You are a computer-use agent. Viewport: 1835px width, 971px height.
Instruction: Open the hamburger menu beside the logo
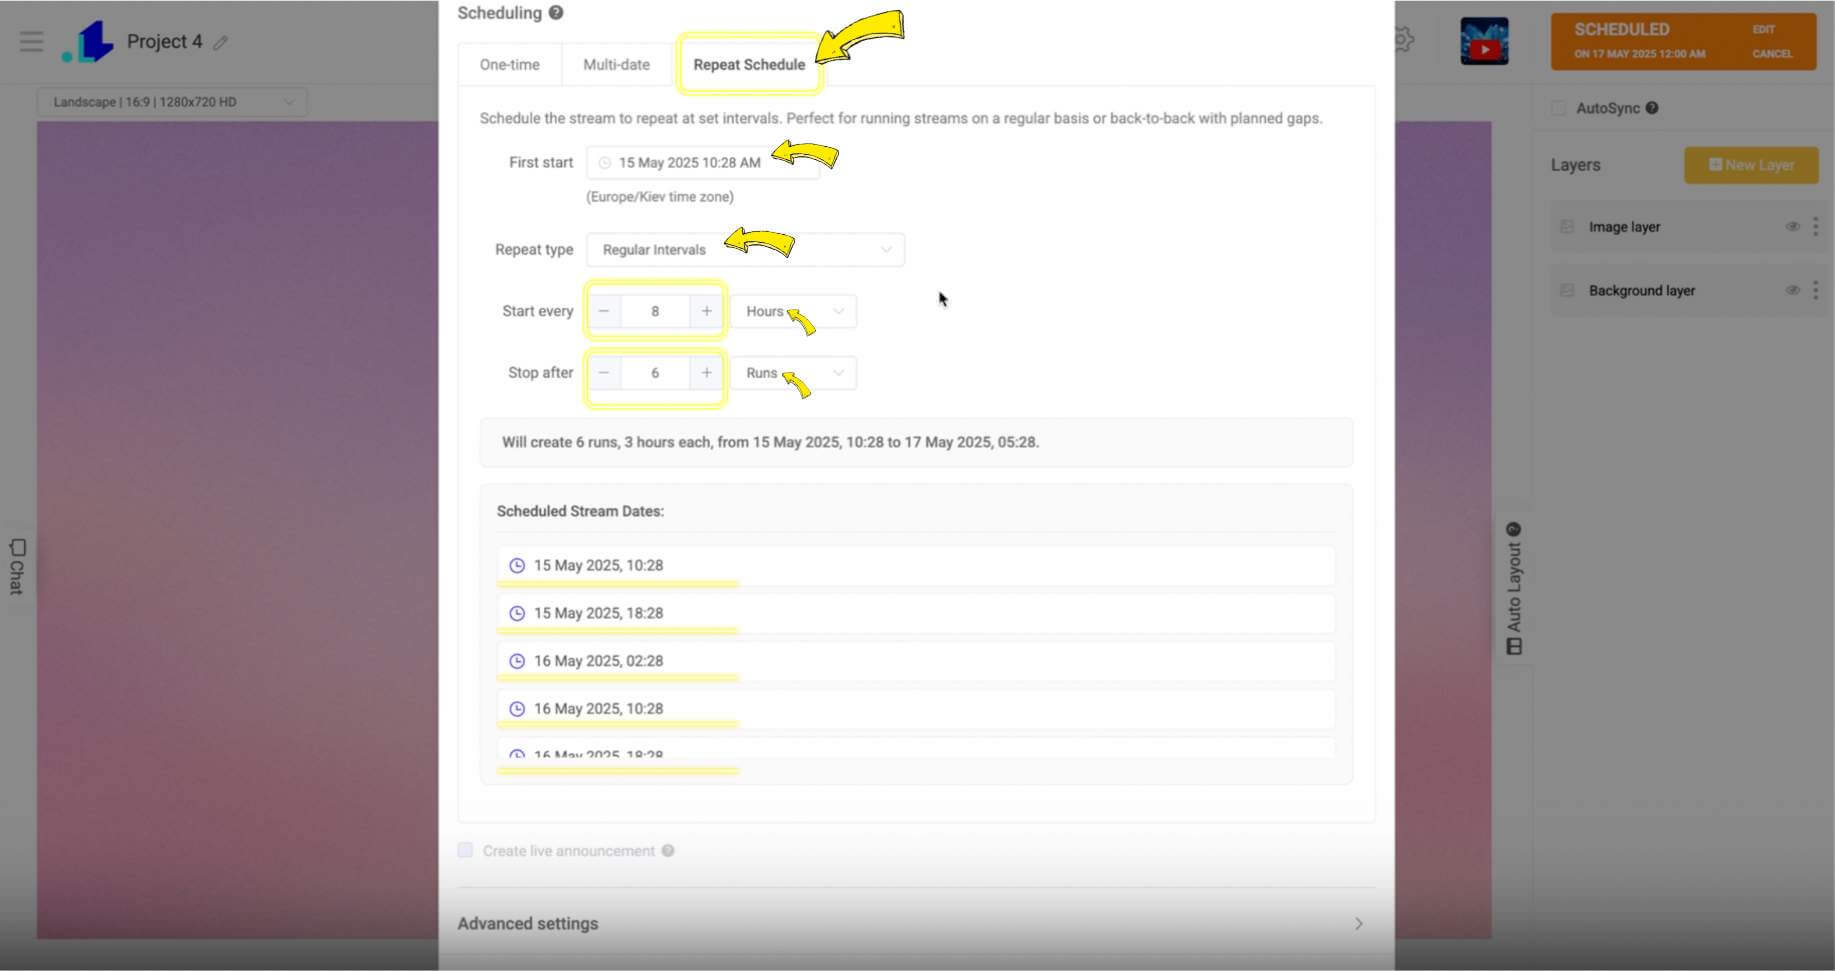pos(32,41)
